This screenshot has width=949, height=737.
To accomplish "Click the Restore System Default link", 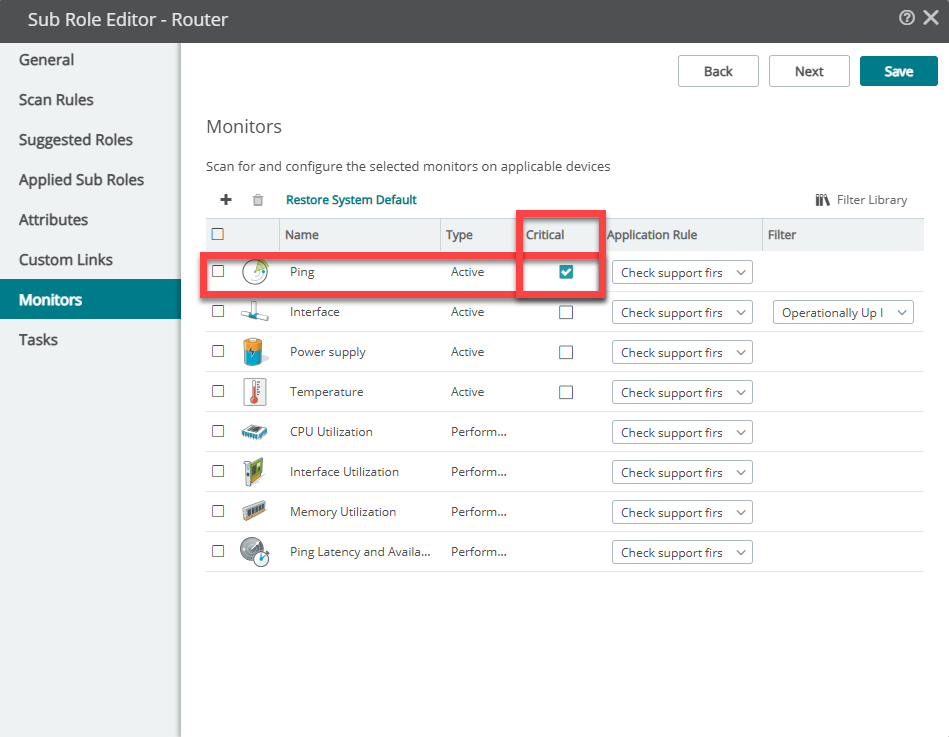I will [351, 200].
